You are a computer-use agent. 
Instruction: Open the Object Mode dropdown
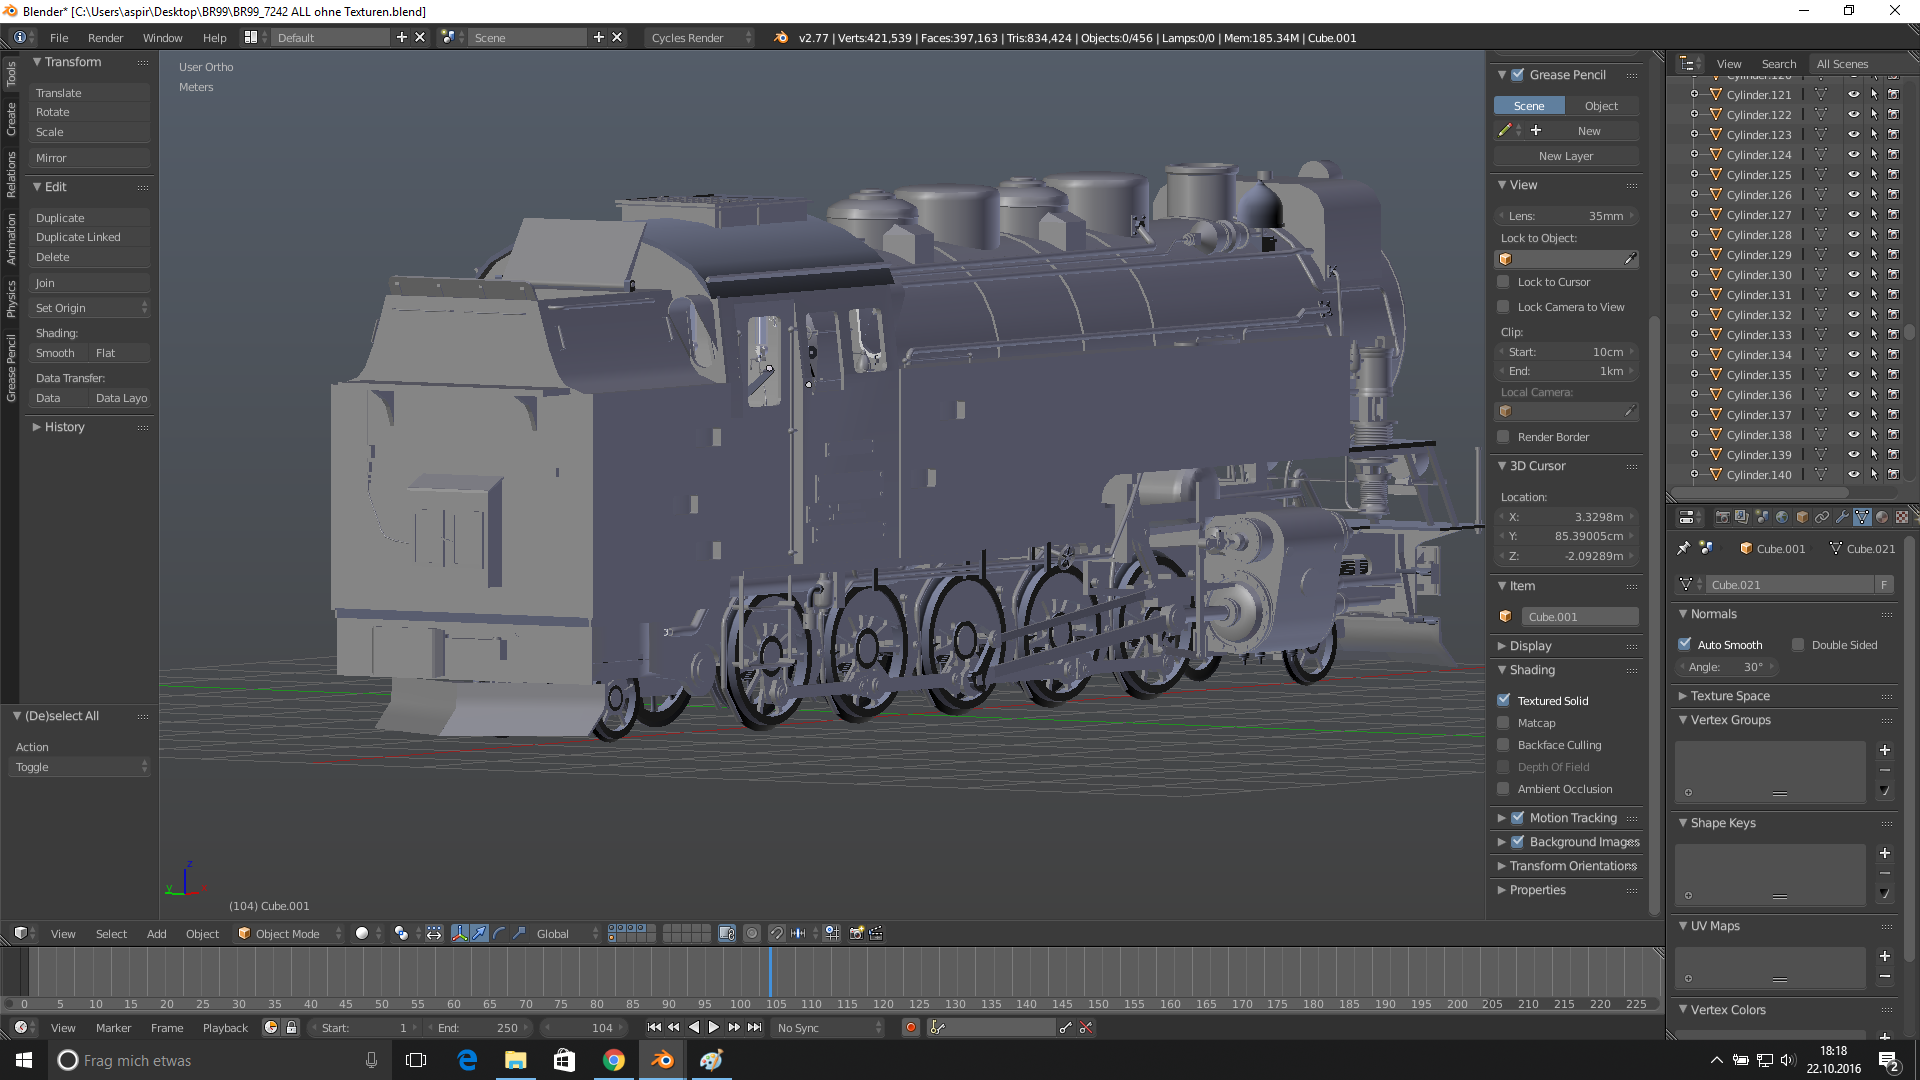(288, 933)
